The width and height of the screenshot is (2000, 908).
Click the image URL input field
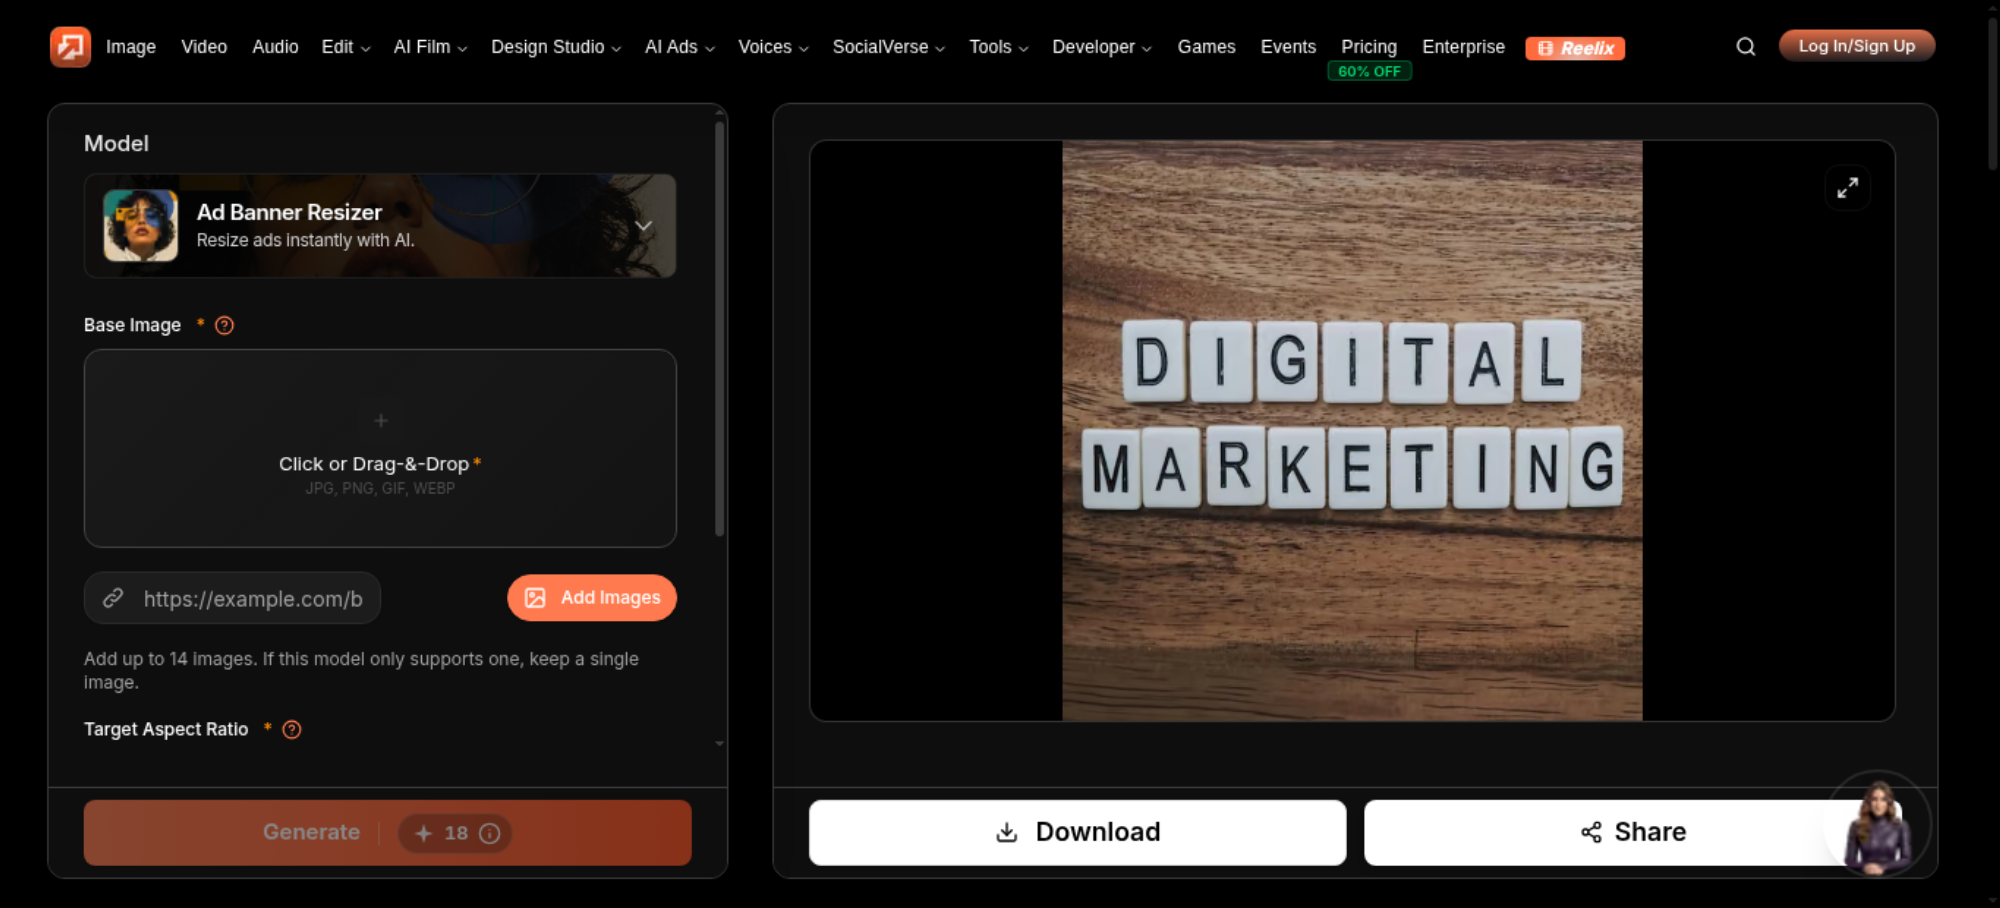(232, 598)
